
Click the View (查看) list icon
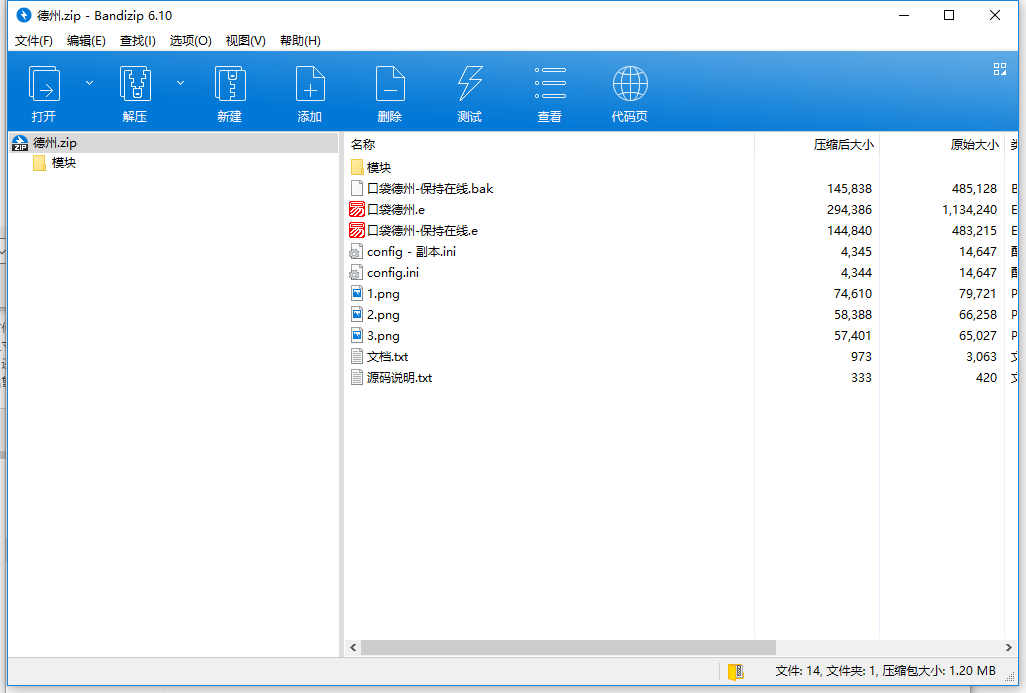(x=550, y=83)
